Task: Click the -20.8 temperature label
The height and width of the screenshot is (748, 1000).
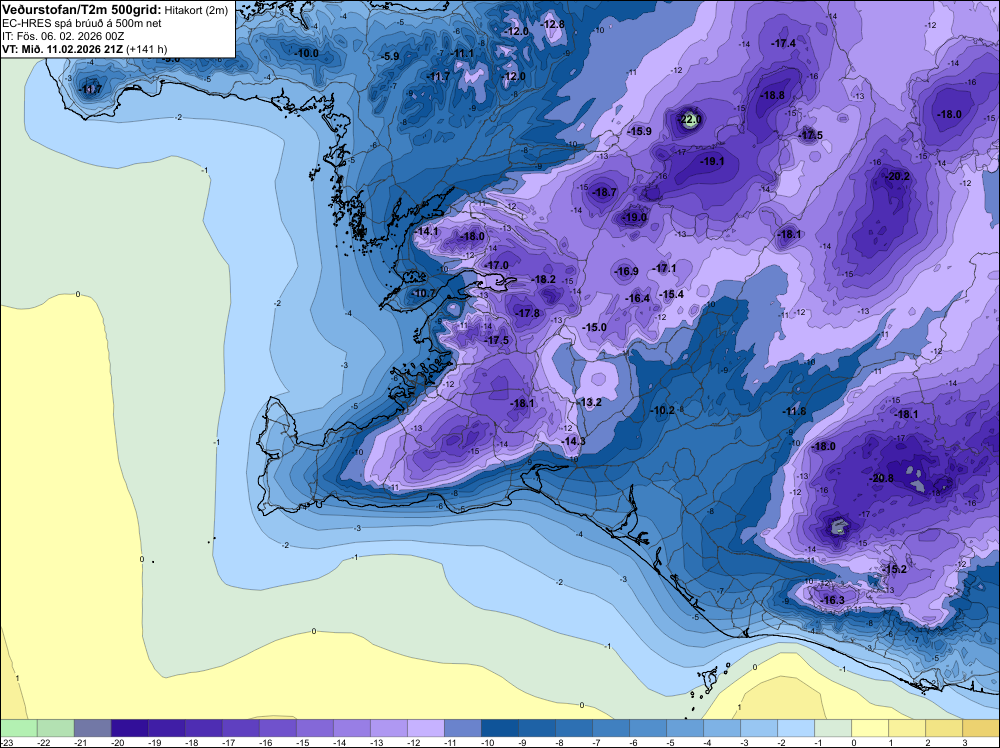Action: [x=881, y=478]
